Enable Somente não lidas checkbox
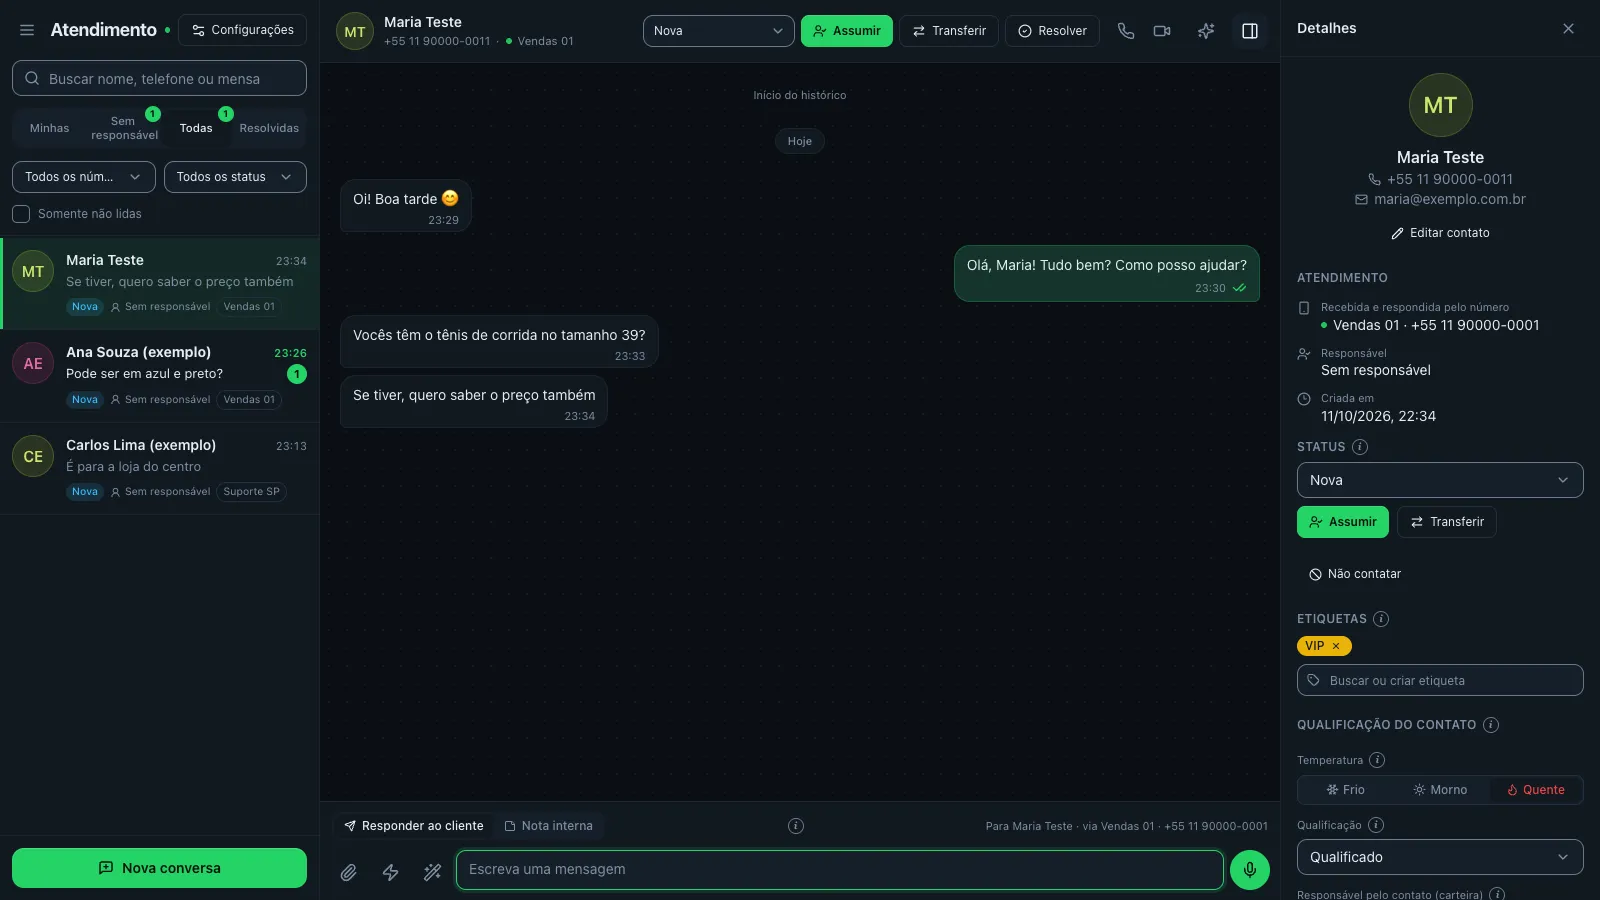The width and height of the screenshot is (1600, 900). pyautogui.click(x=21, y=214)
